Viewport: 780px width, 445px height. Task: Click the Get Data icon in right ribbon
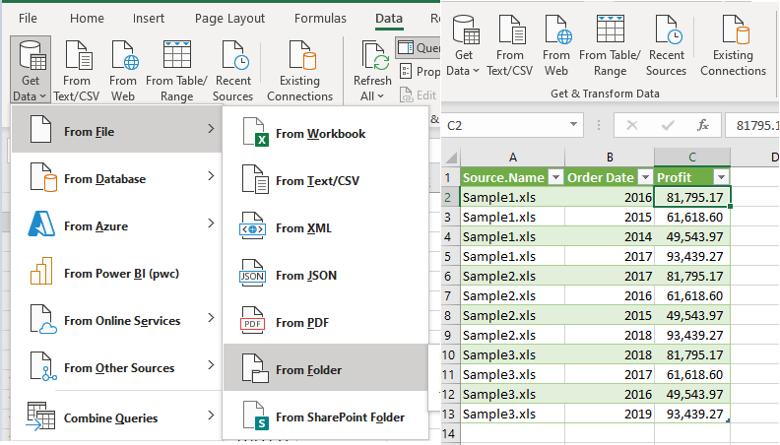pos(464,46)
